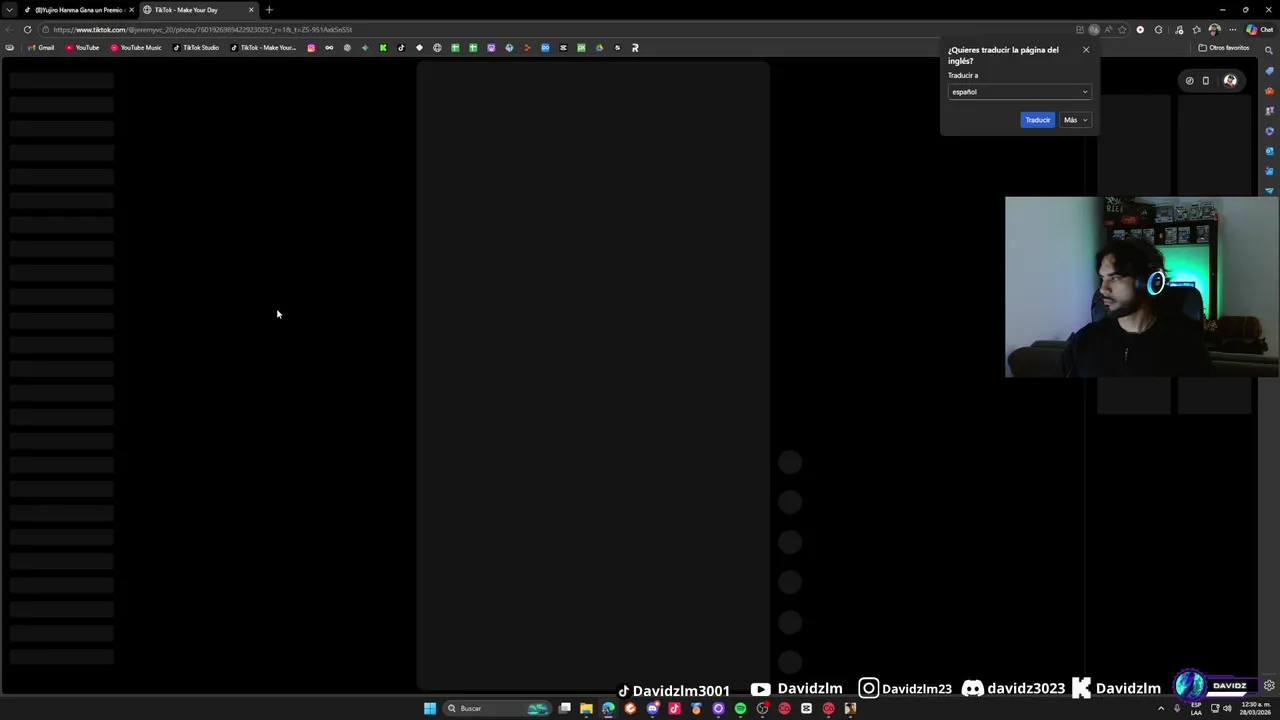Open the Edge sidebar shopping tag icon

click(1269, 71)
